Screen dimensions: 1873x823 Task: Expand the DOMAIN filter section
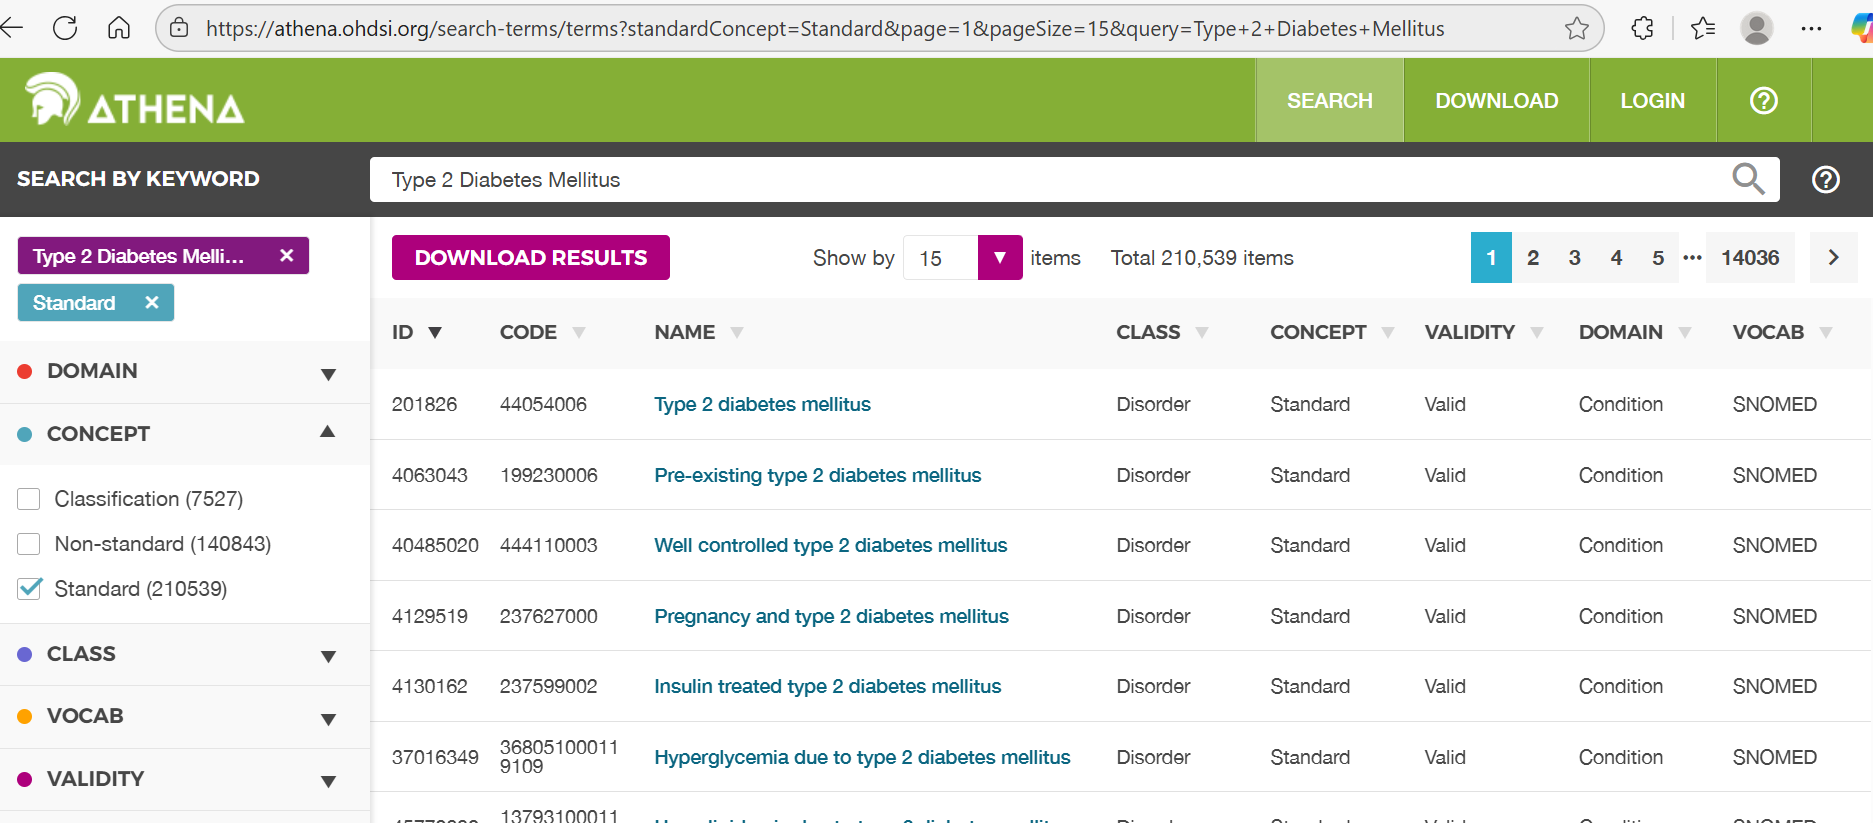328,374
